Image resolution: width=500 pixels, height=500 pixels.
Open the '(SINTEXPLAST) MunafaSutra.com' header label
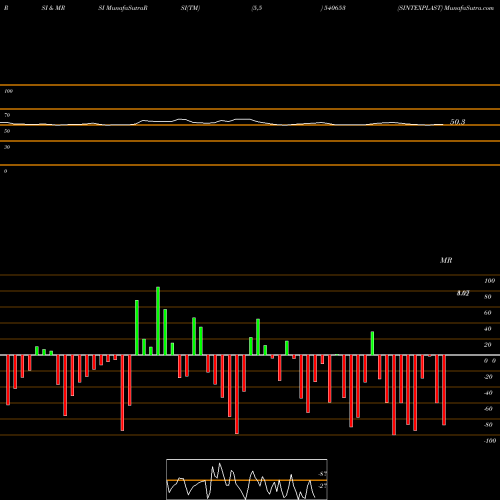(445, 8)
